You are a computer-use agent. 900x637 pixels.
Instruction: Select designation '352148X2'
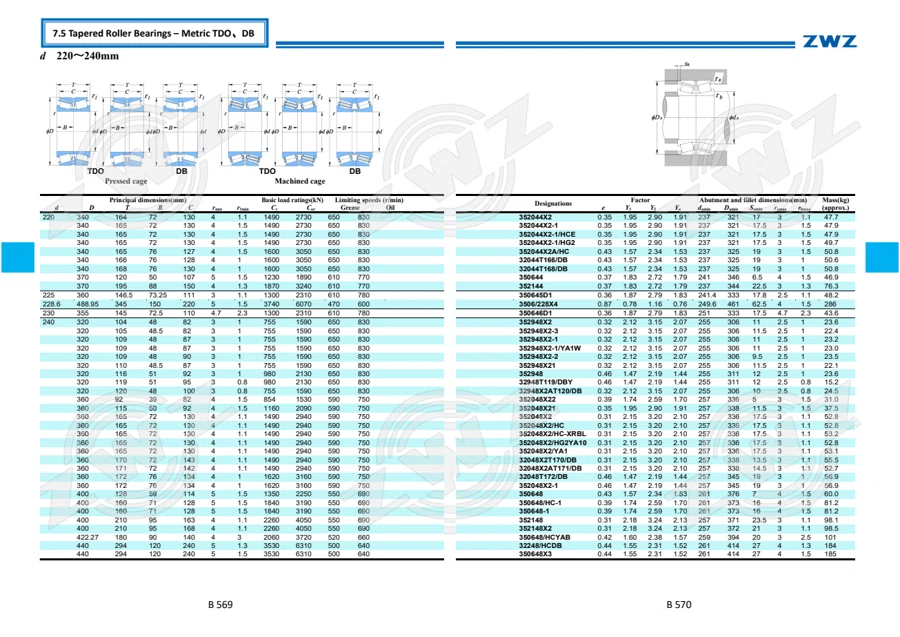pos(535,529)
